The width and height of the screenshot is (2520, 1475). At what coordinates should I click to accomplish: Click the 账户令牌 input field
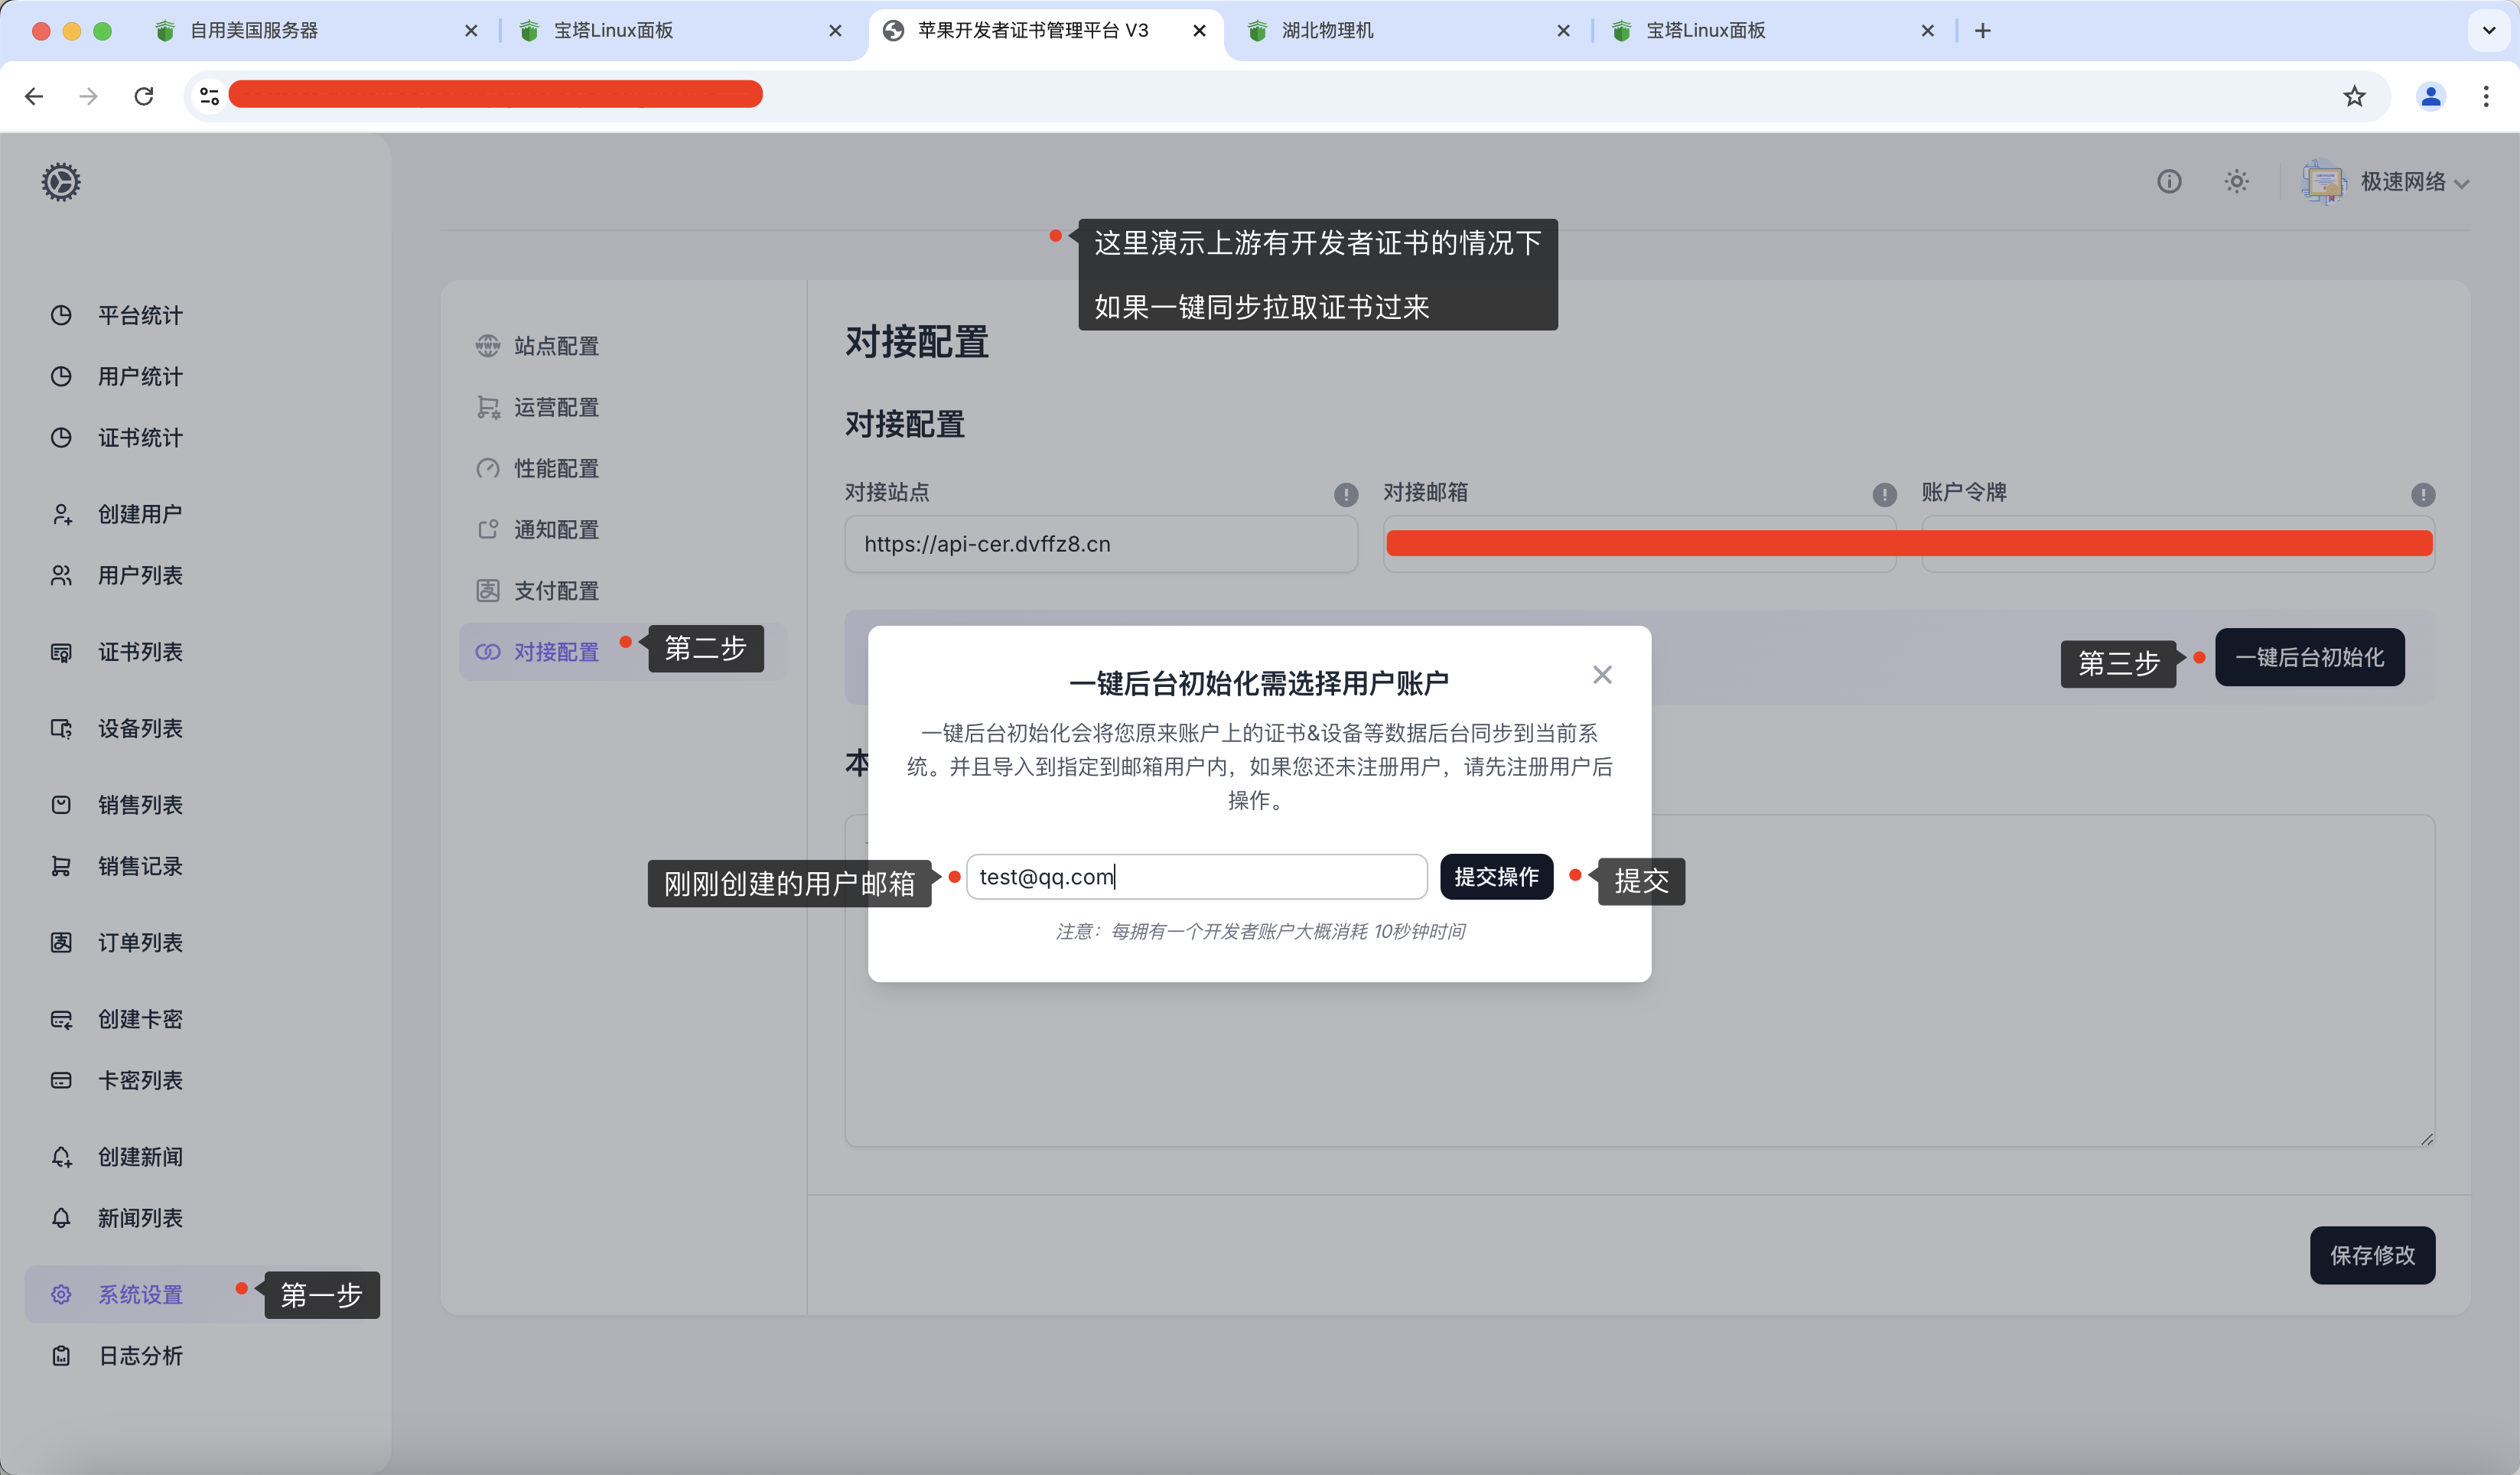point(2178,544)
